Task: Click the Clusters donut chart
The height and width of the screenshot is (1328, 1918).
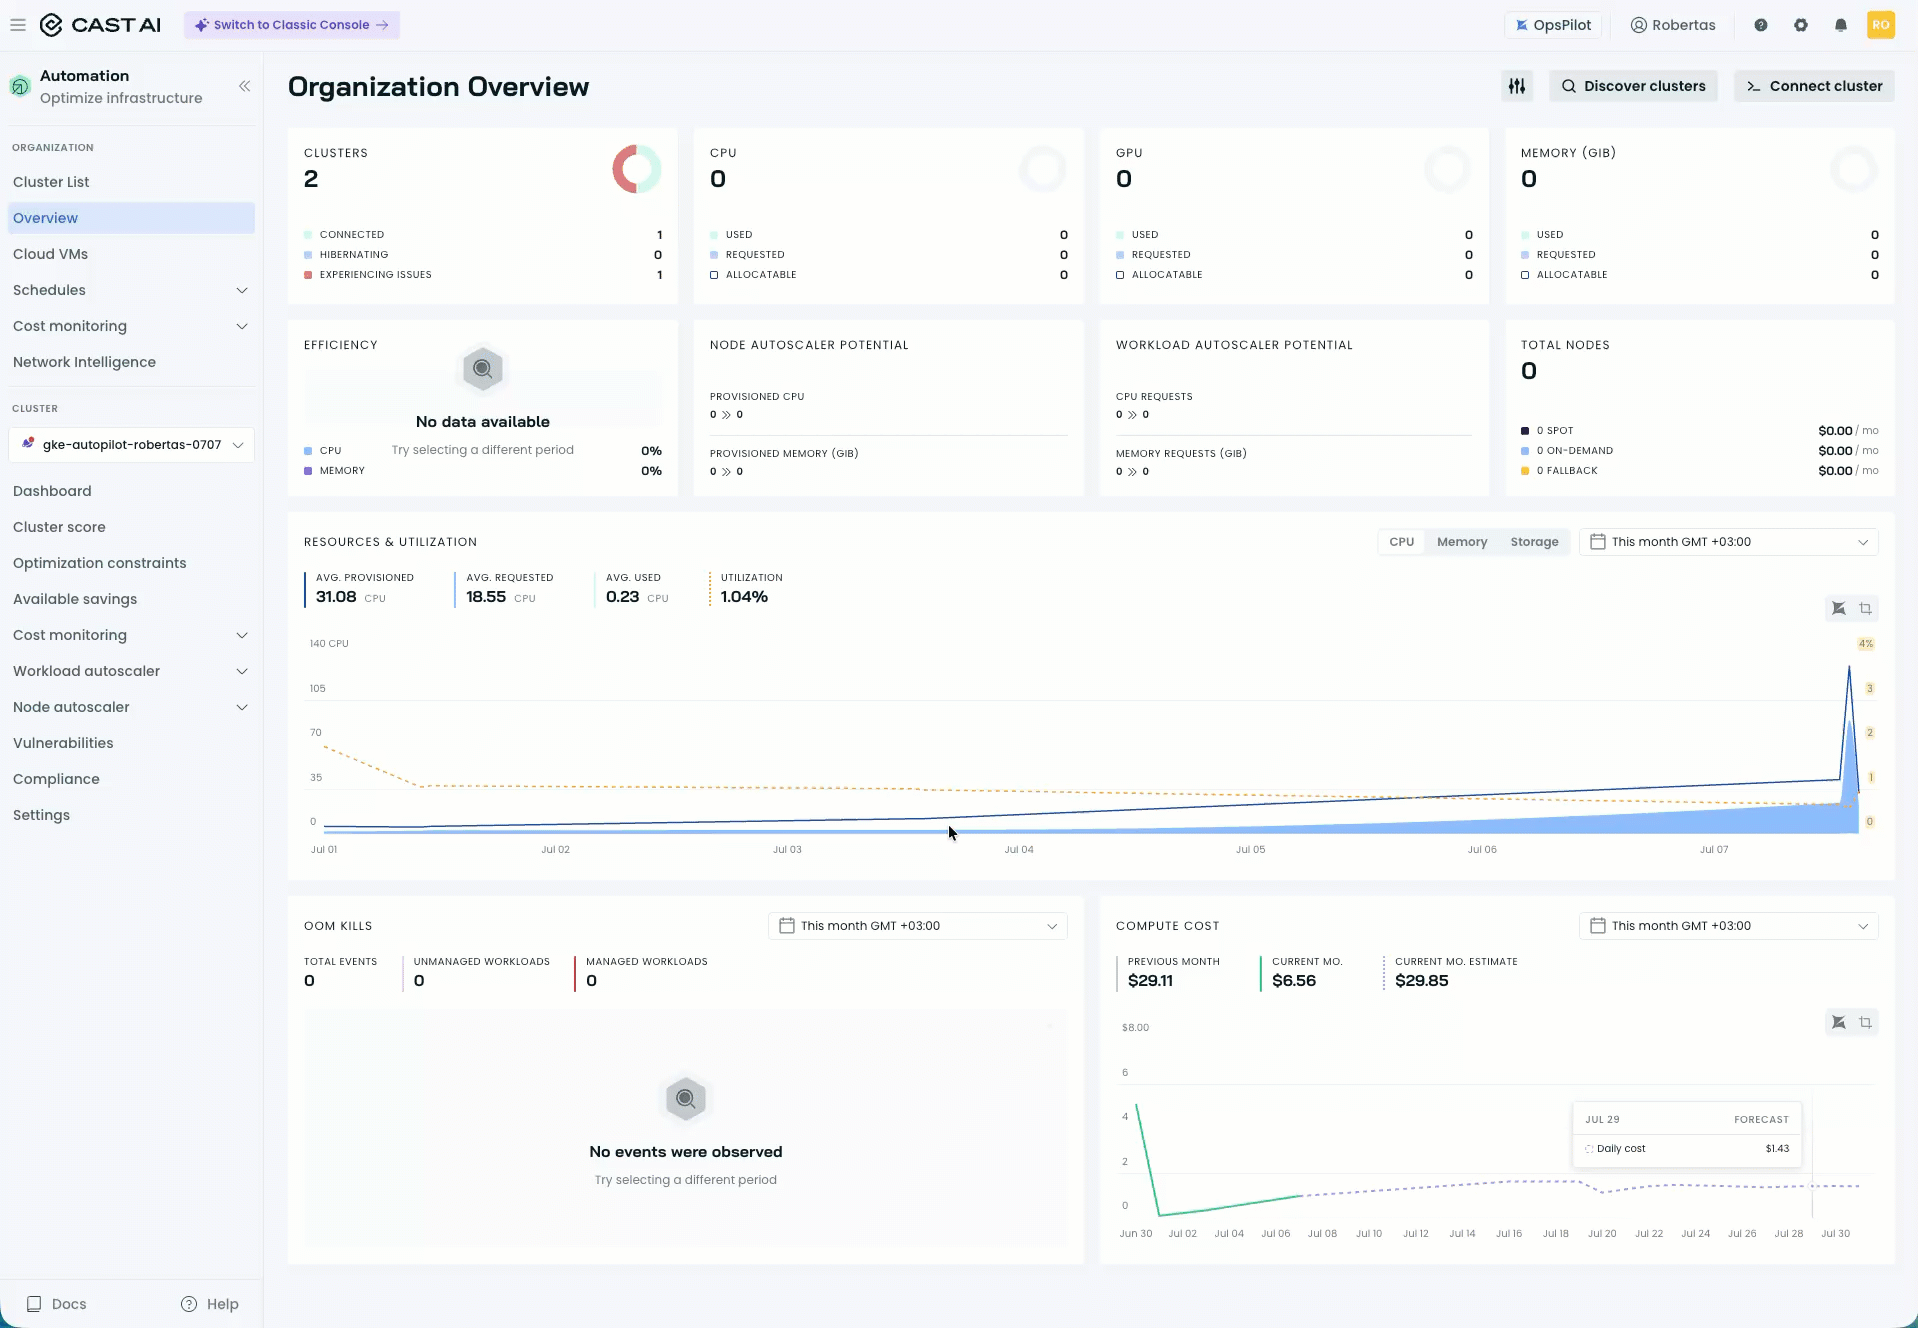Action: 637,169
